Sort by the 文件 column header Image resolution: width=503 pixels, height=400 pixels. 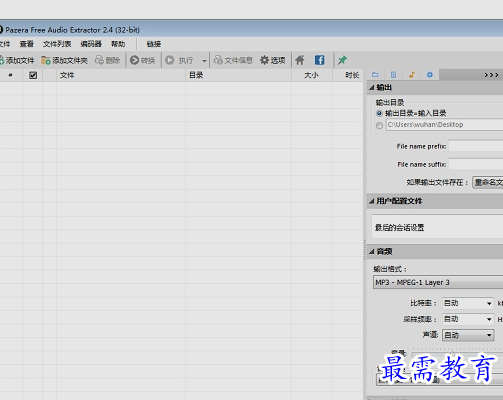point(121,75)
